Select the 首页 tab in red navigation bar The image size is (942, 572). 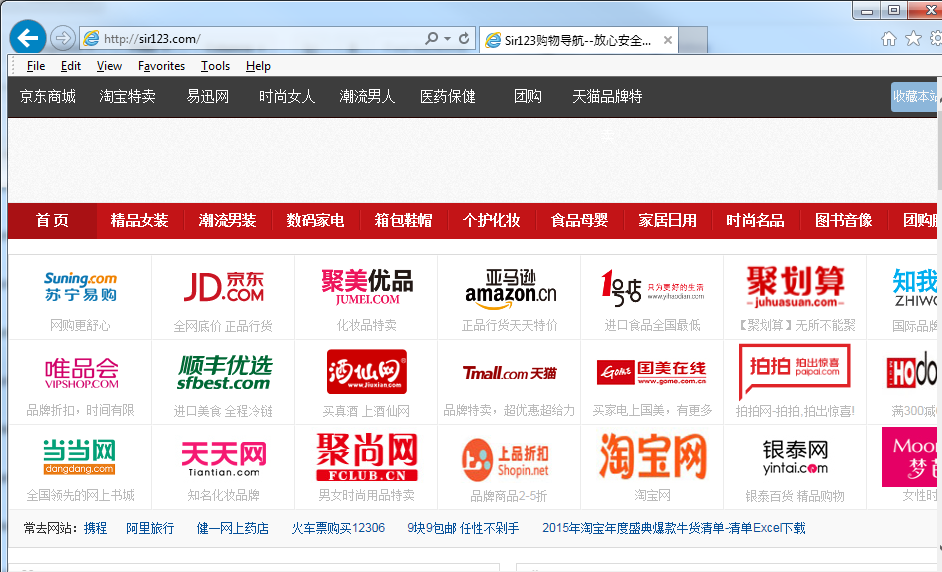pos(52,221)
